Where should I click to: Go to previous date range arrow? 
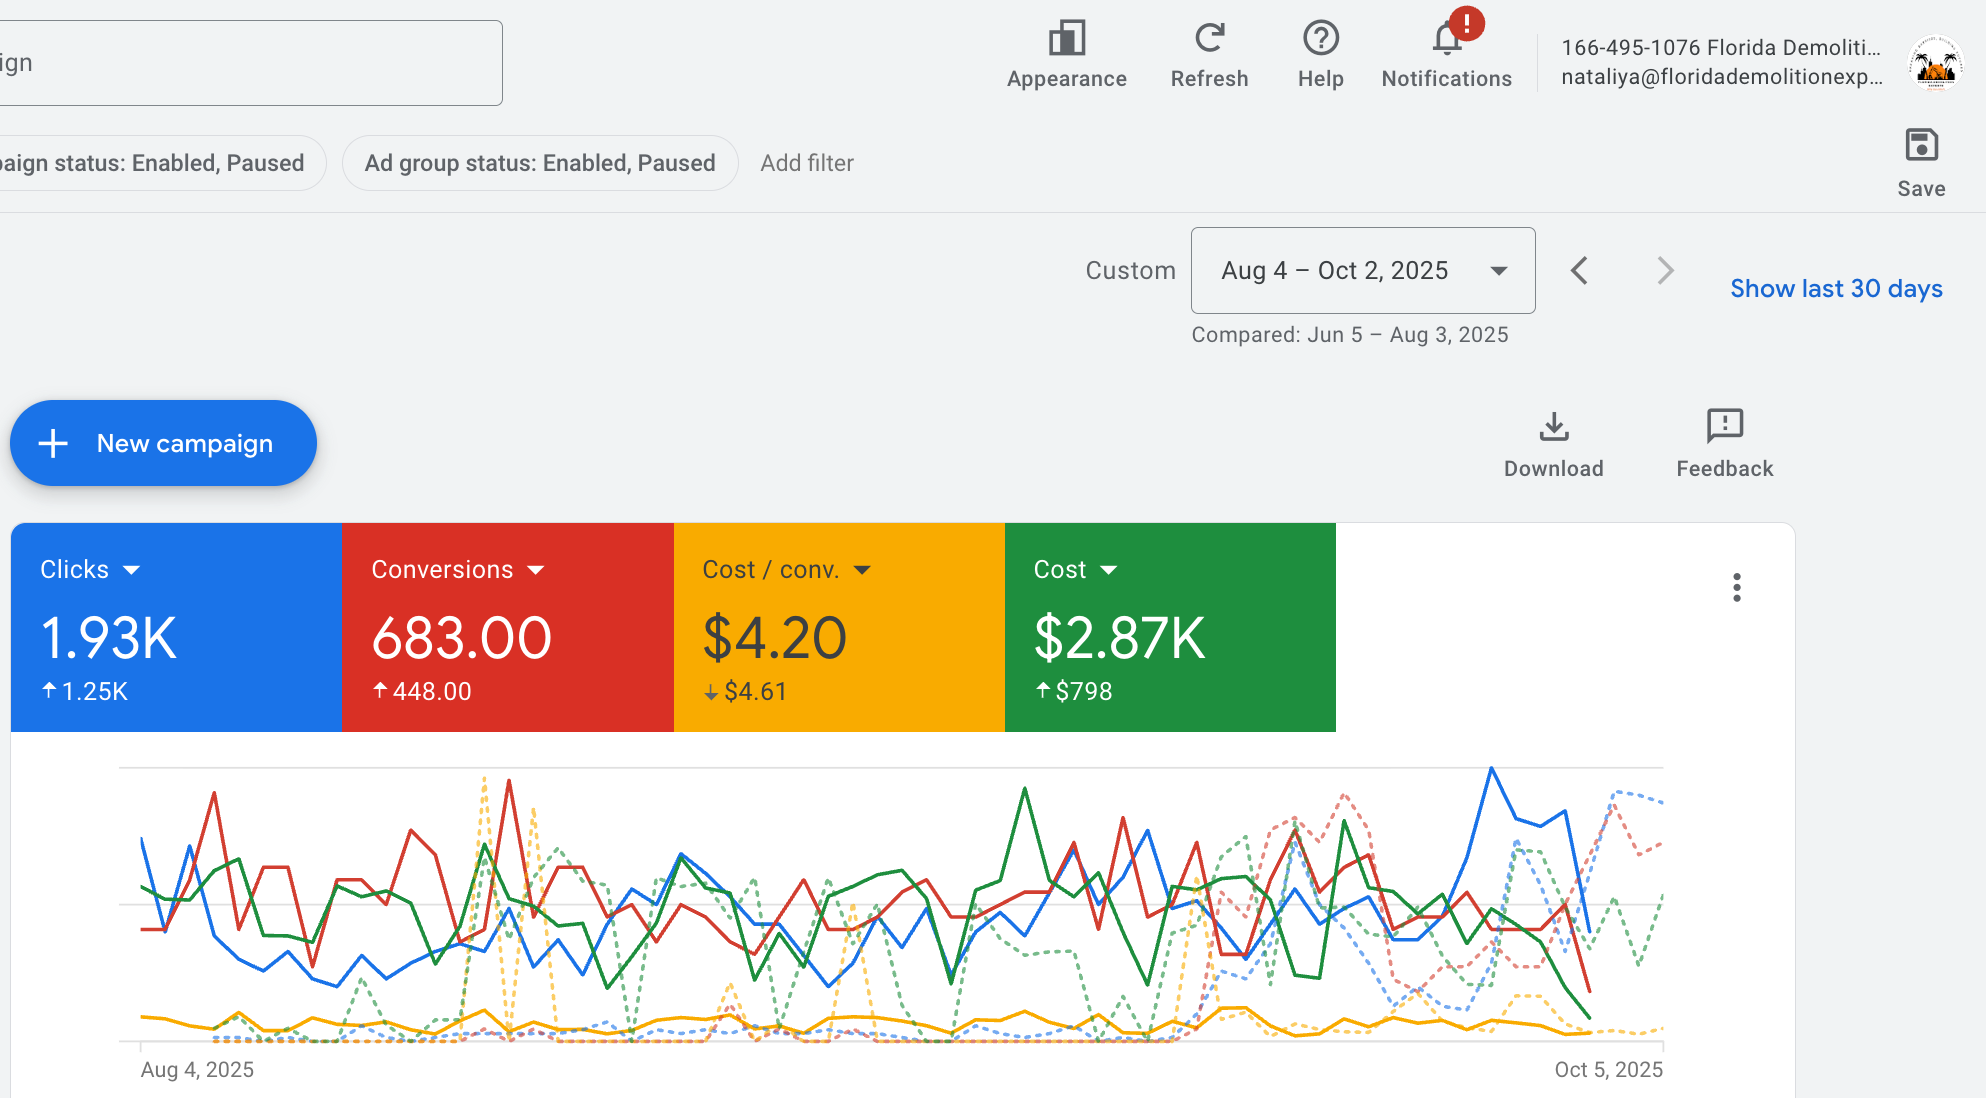tap(1580, 271)
